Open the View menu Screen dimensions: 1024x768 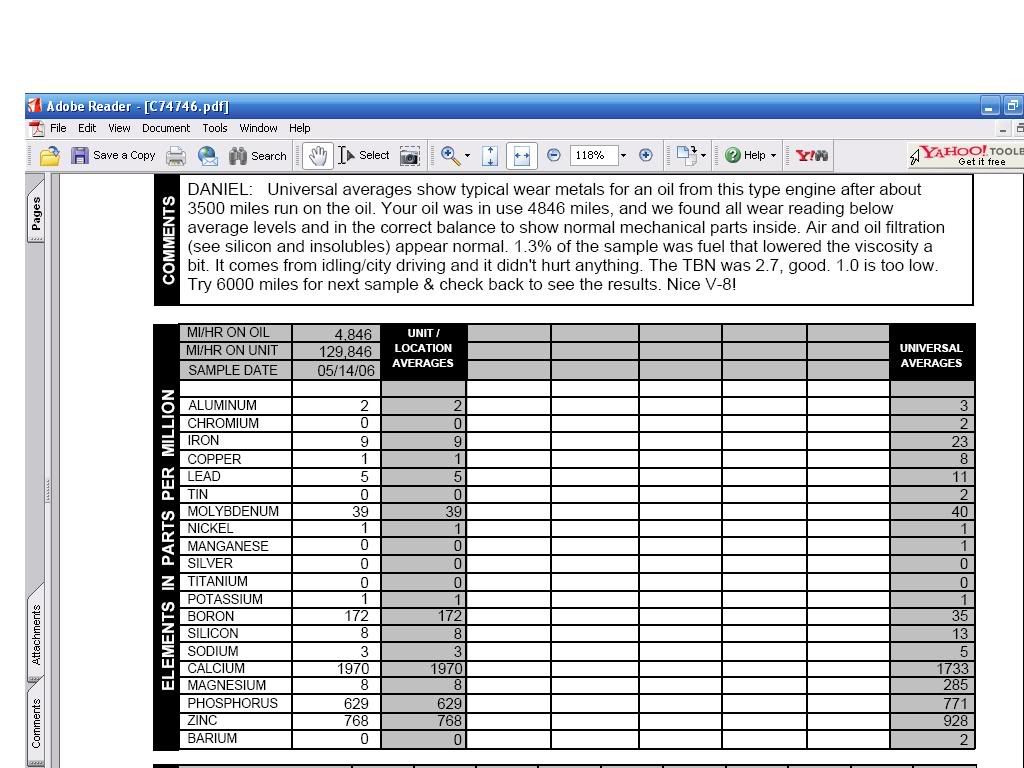[119, 128]
